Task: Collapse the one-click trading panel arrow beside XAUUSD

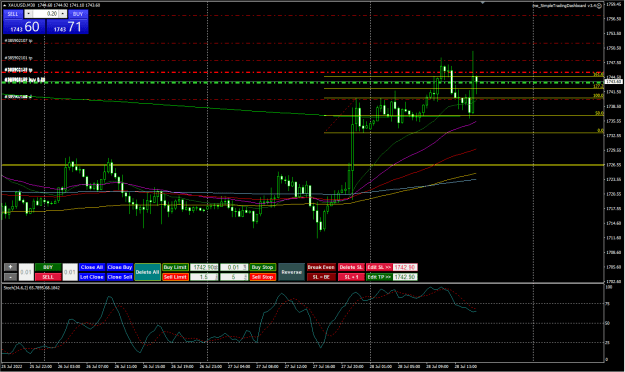Action: click(4, 5)
